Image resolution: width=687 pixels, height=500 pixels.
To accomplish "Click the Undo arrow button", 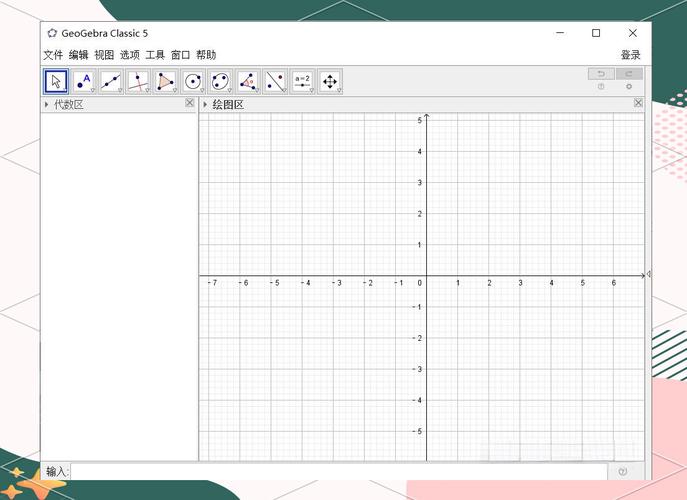I will coord(601,74).
